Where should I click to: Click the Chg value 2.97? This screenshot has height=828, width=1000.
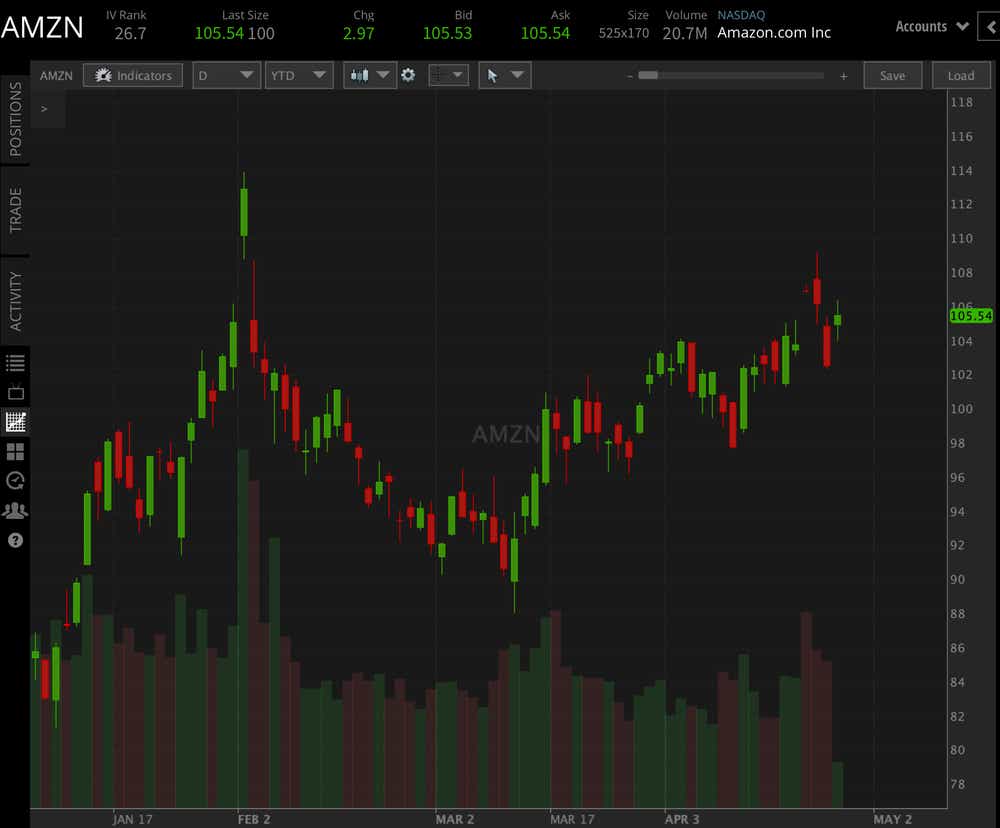tap(358, 33)
